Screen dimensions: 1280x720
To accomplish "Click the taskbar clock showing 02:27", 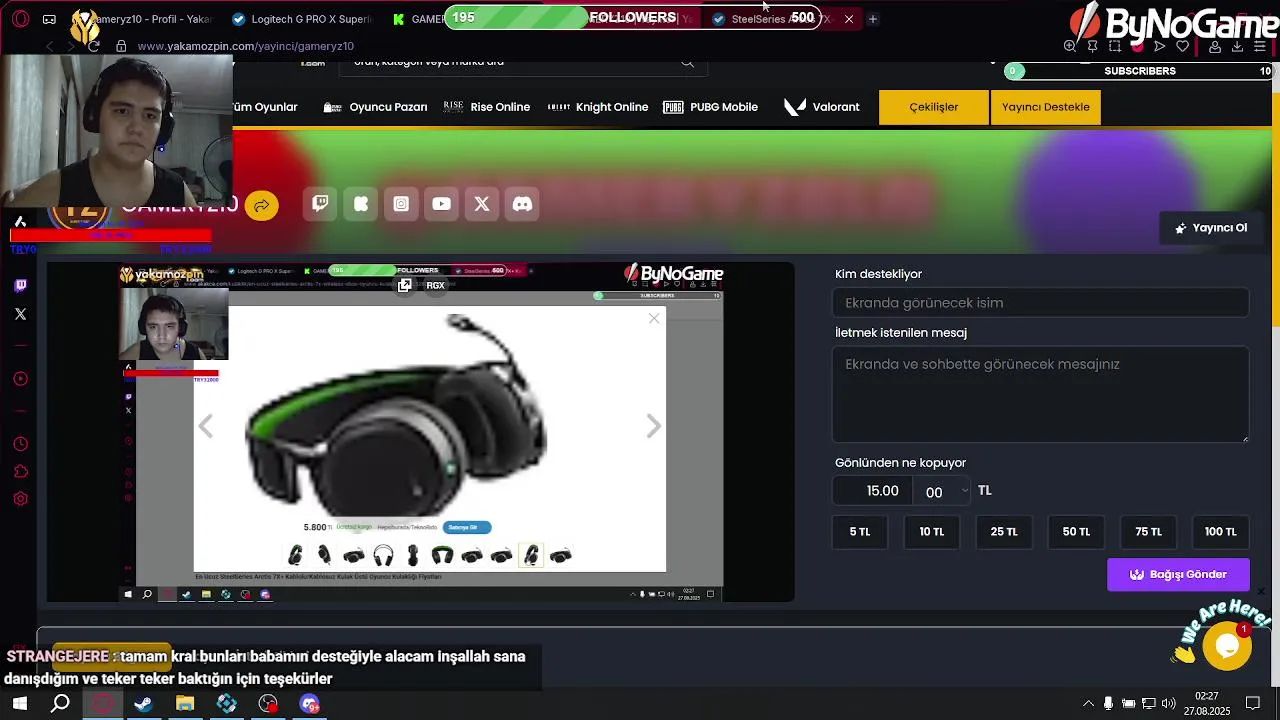I will [1207, 704].
